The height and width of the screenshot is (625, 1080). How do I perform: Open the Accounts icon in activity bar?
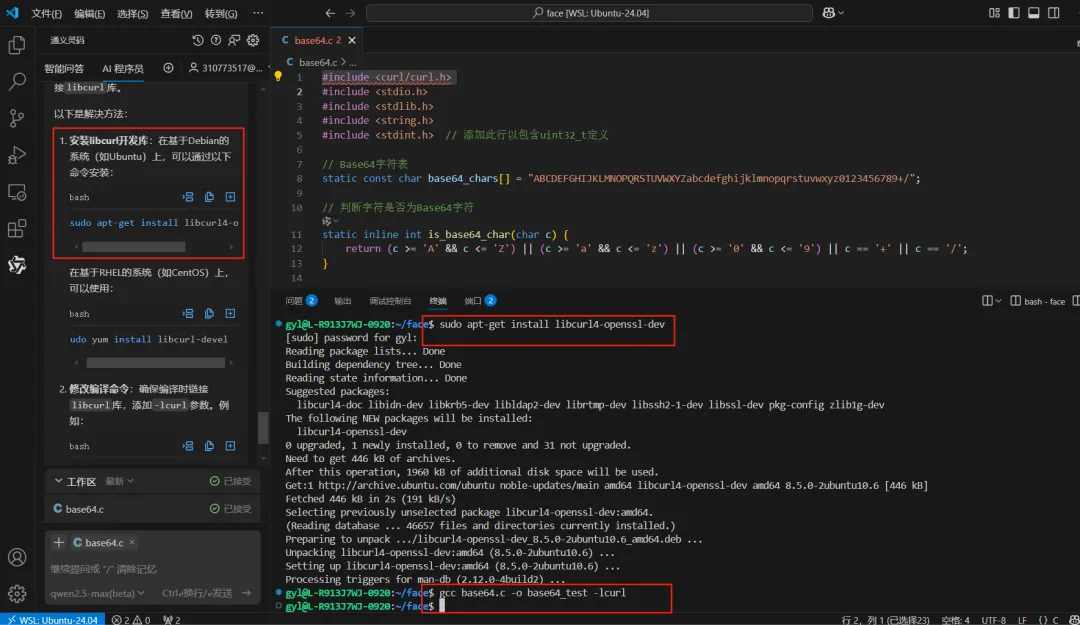coord(17,557)
